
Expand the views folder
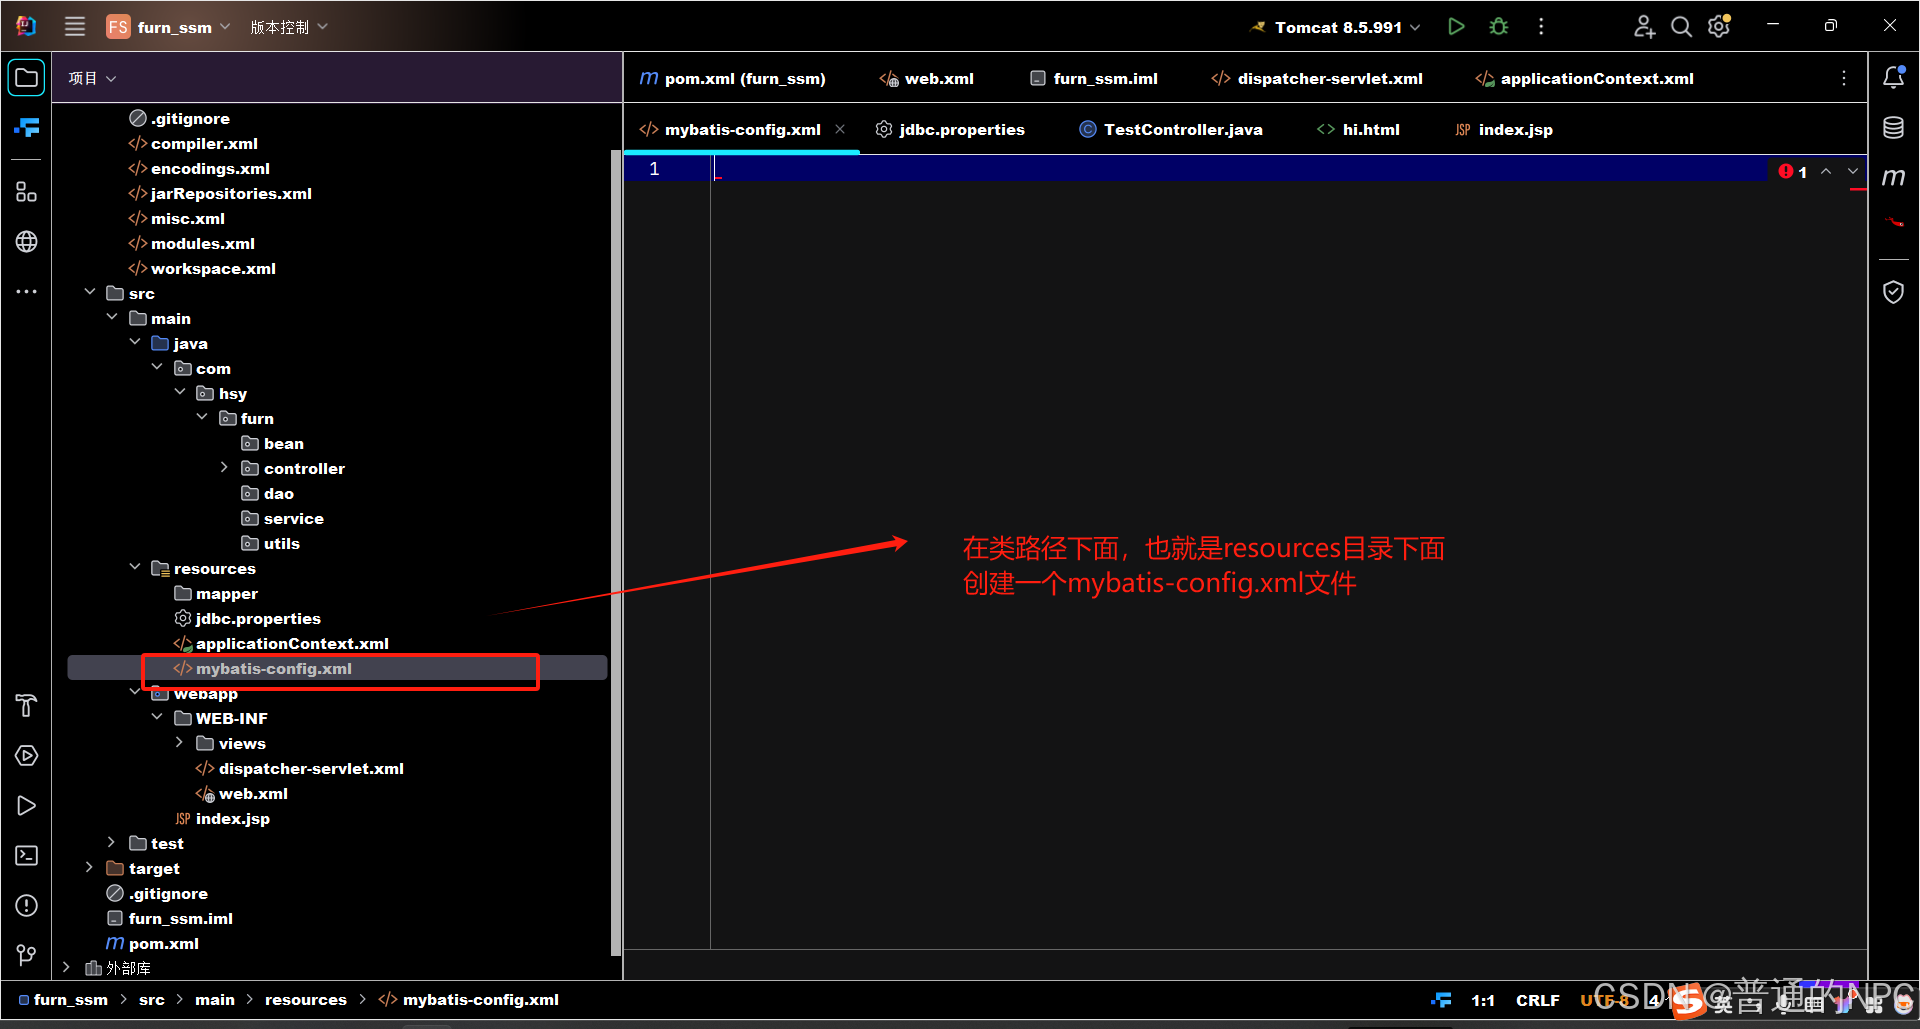click(179, 742)
